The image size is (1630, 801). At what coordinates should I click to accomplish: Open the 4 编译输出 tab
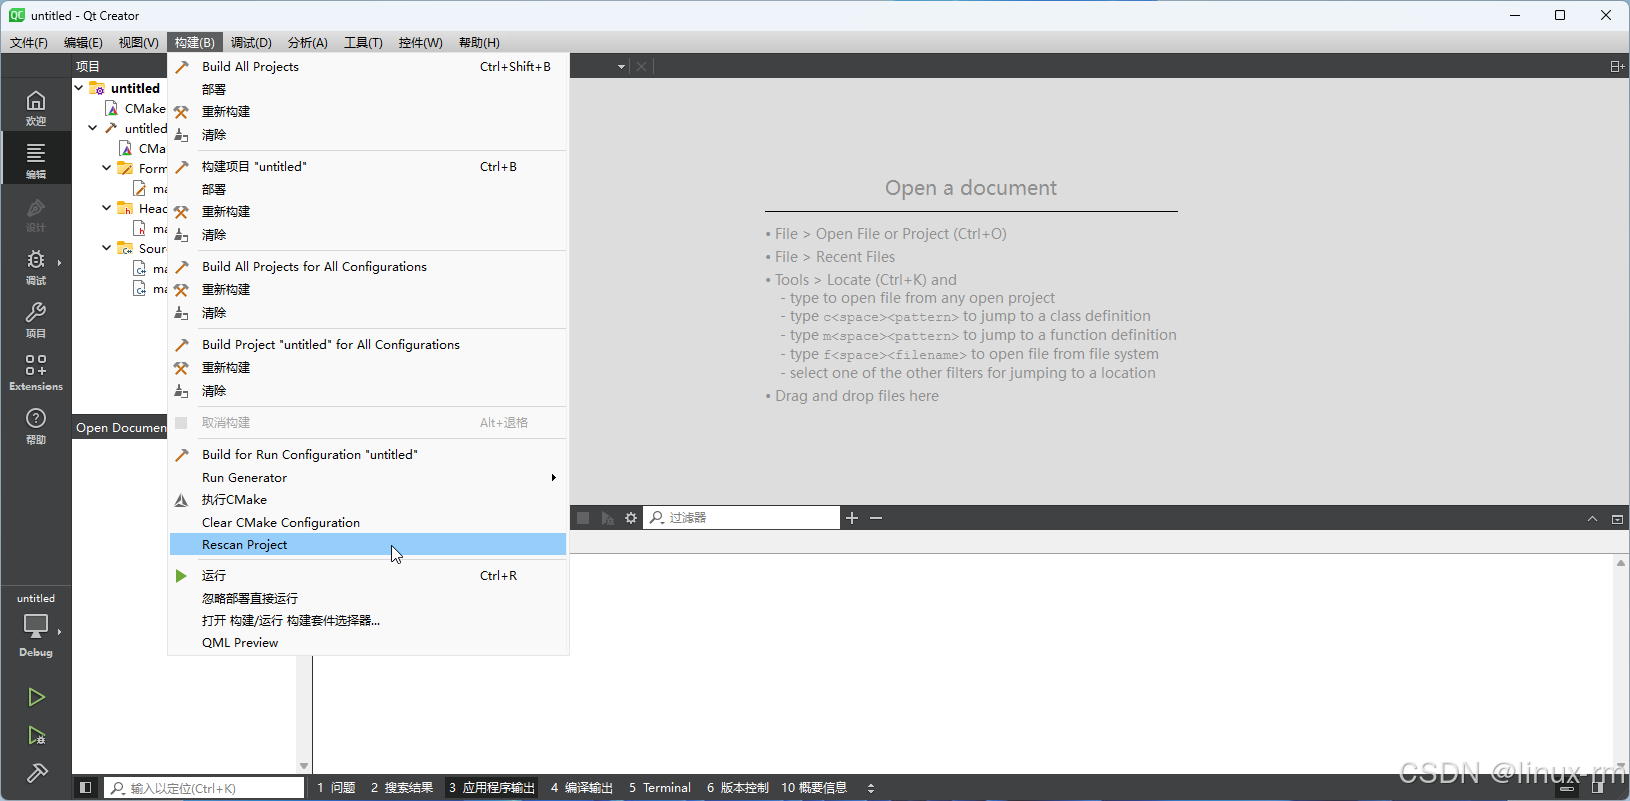(x=582, y=788)
